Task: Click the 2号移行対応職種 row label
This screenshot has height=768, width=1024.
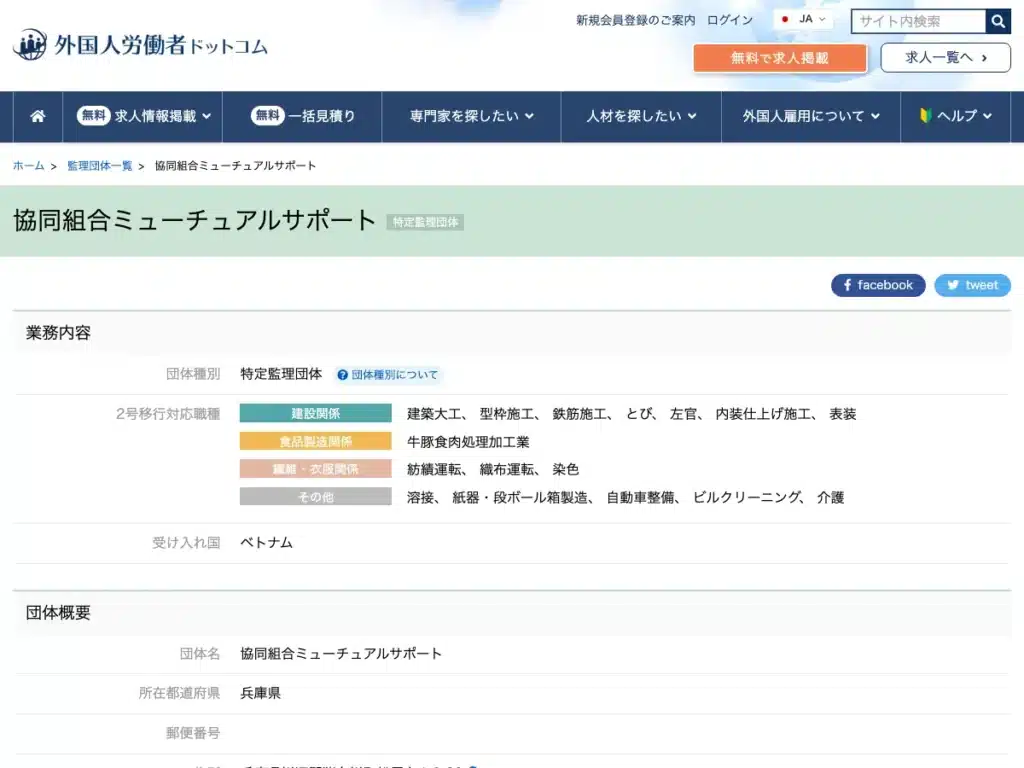Action: (168, 414)
